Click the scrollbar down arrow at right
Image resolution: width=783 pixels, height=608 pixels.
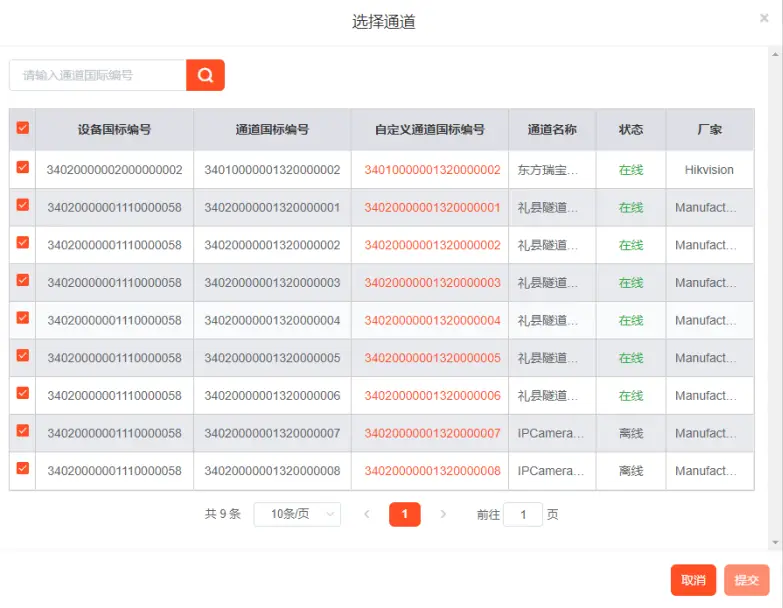pos(775,542)
